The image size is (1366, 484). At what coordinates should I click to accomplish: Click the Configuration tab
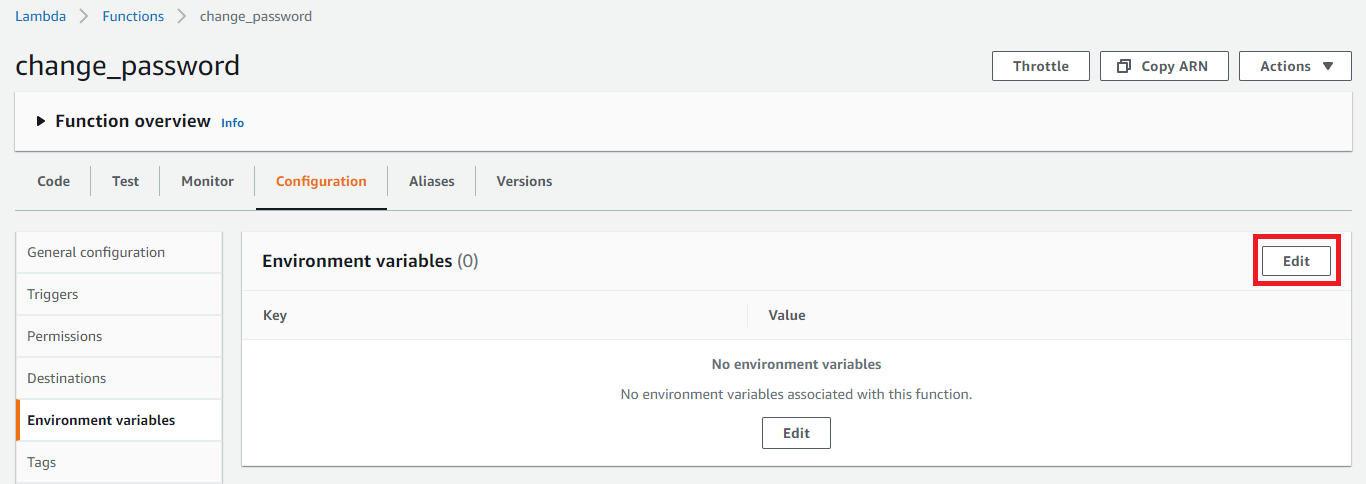coord(321,181)
